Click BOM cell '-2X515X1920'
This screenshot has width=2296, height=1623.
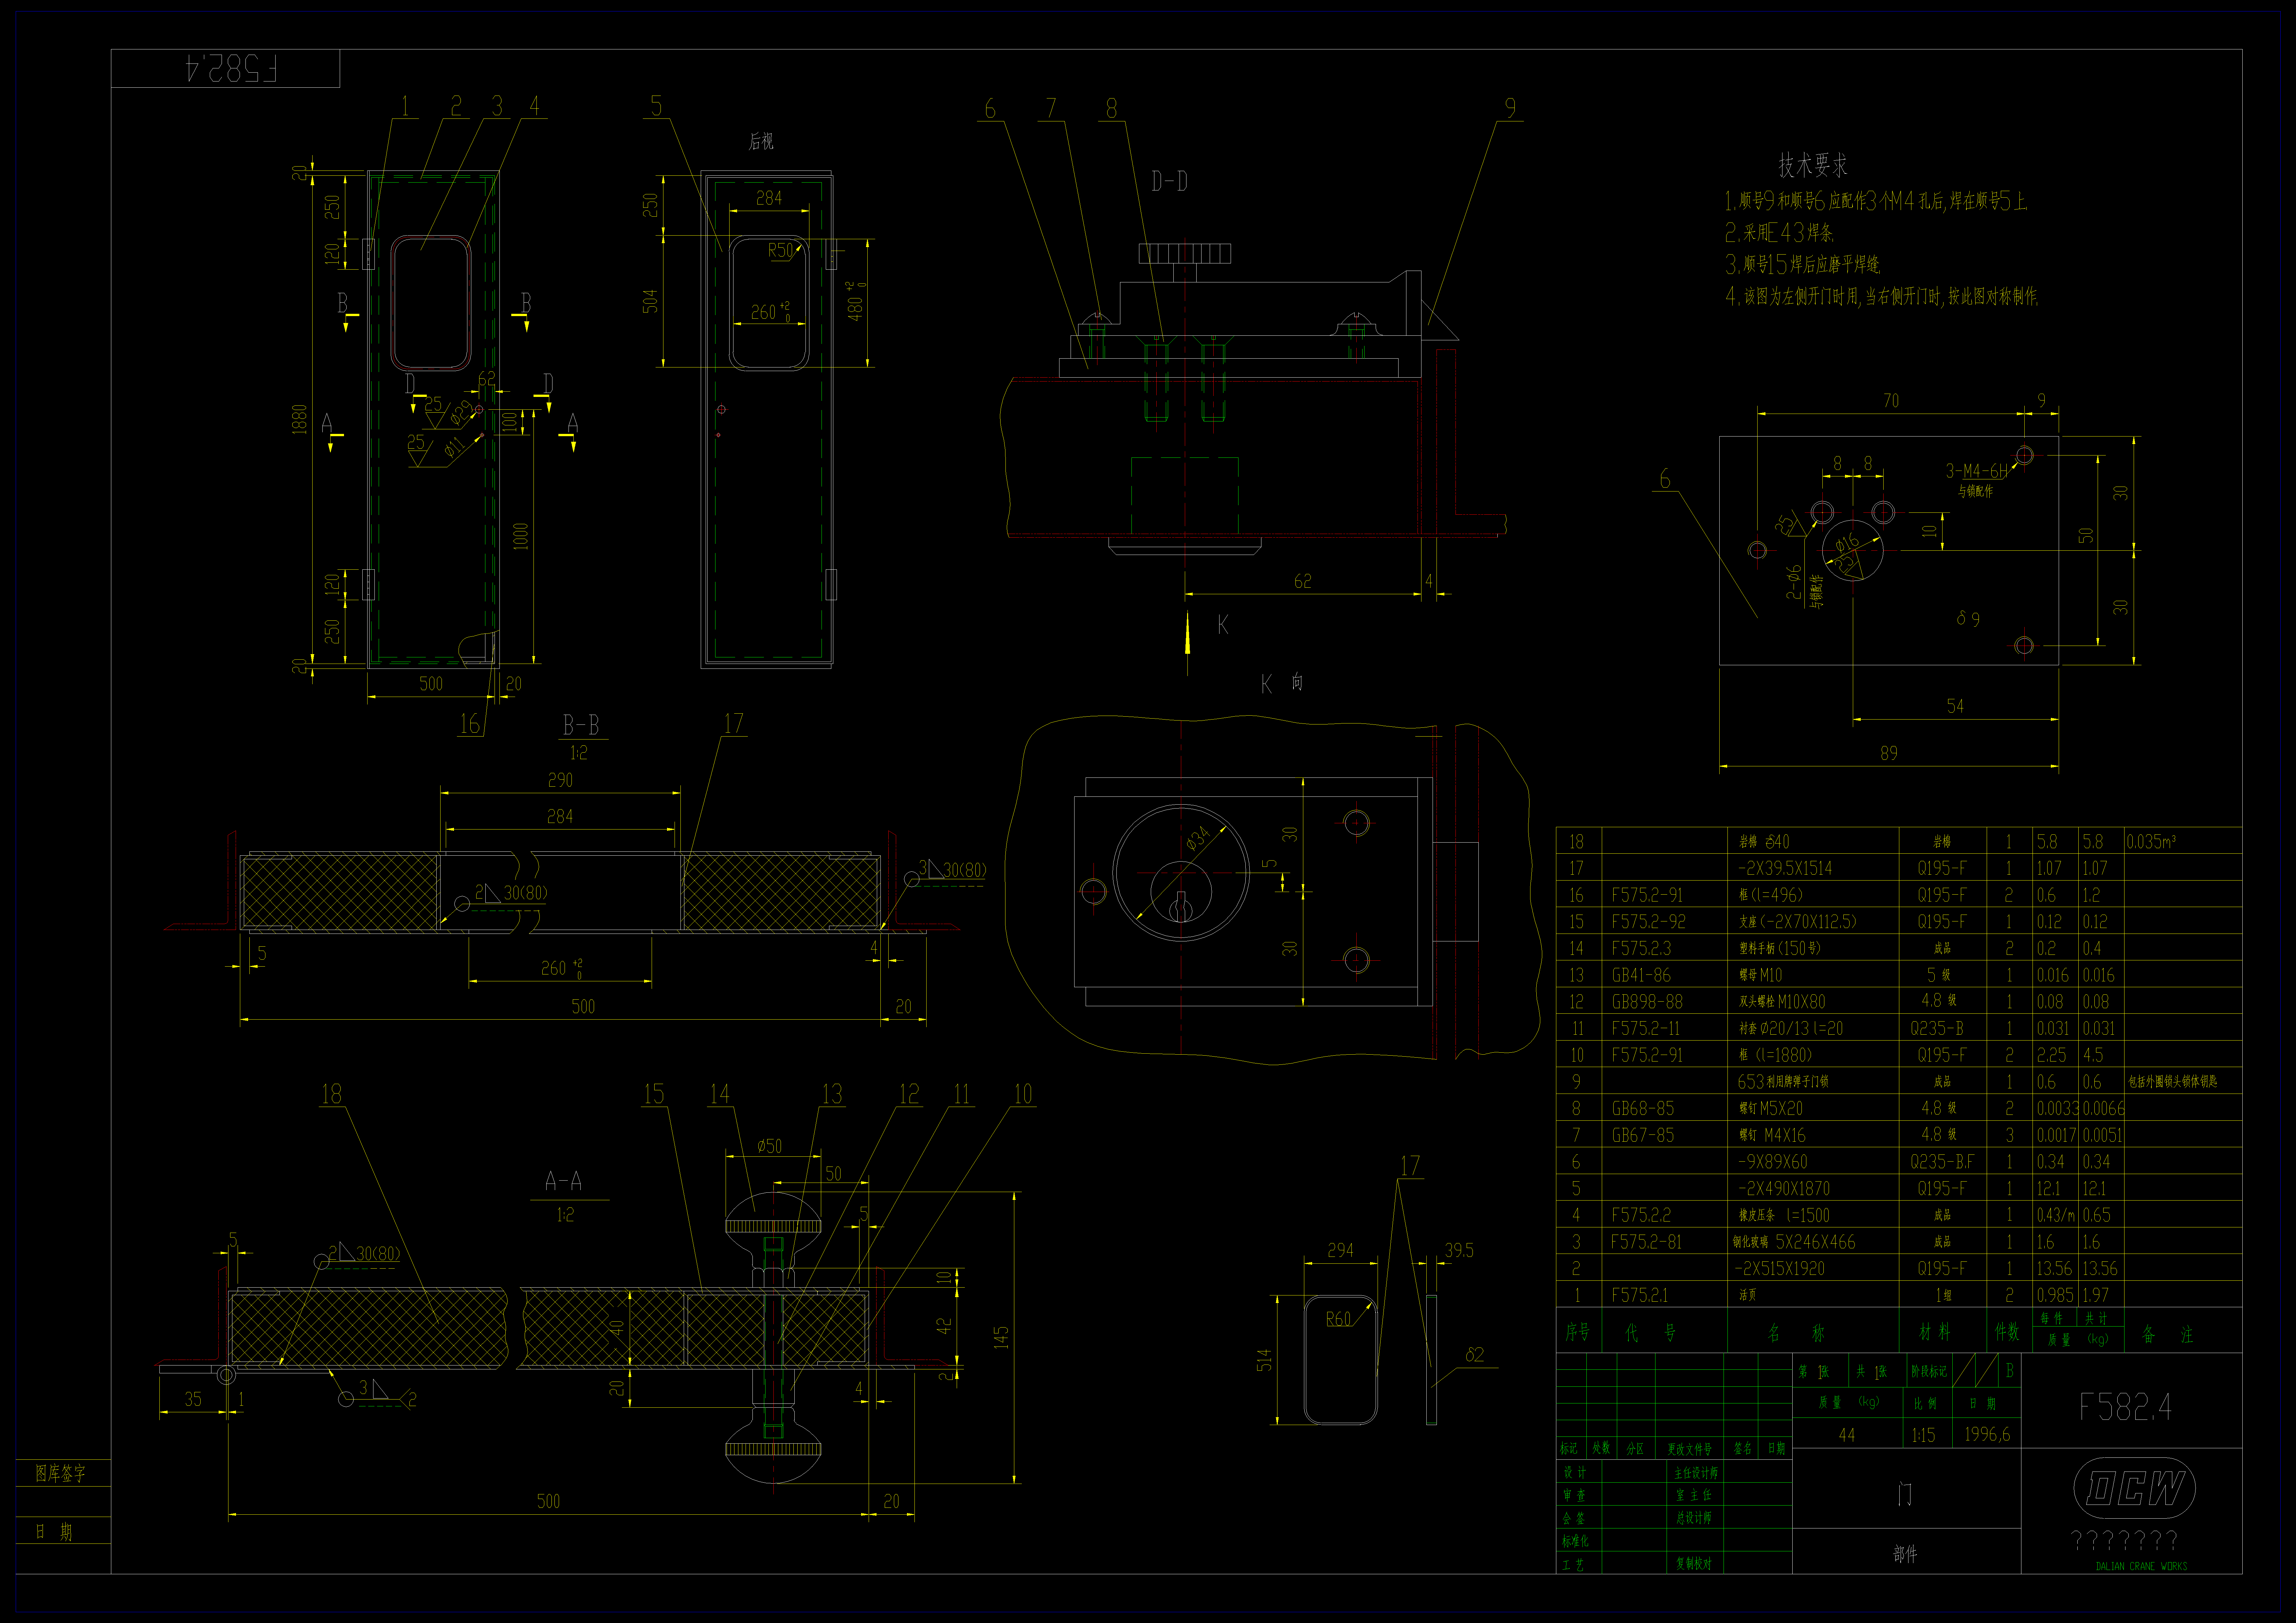(x=1780, y=1269)
